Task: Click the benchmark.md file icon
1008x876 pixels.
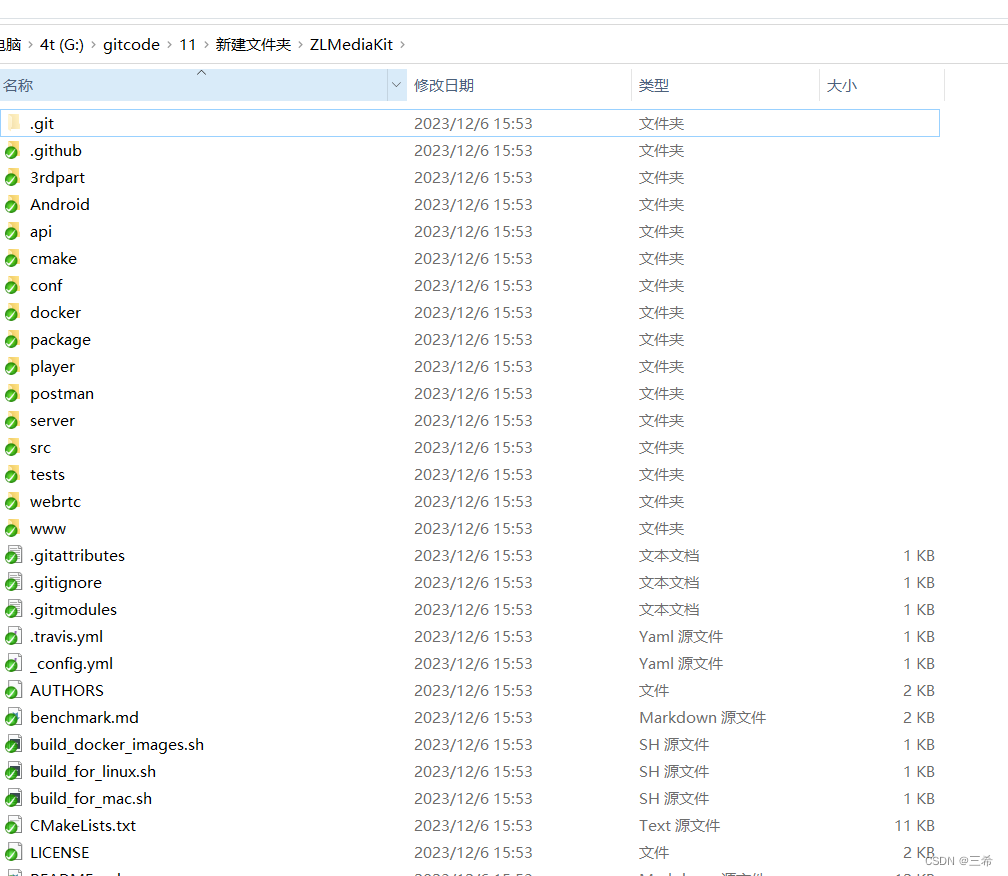Action: coord(14,717)
